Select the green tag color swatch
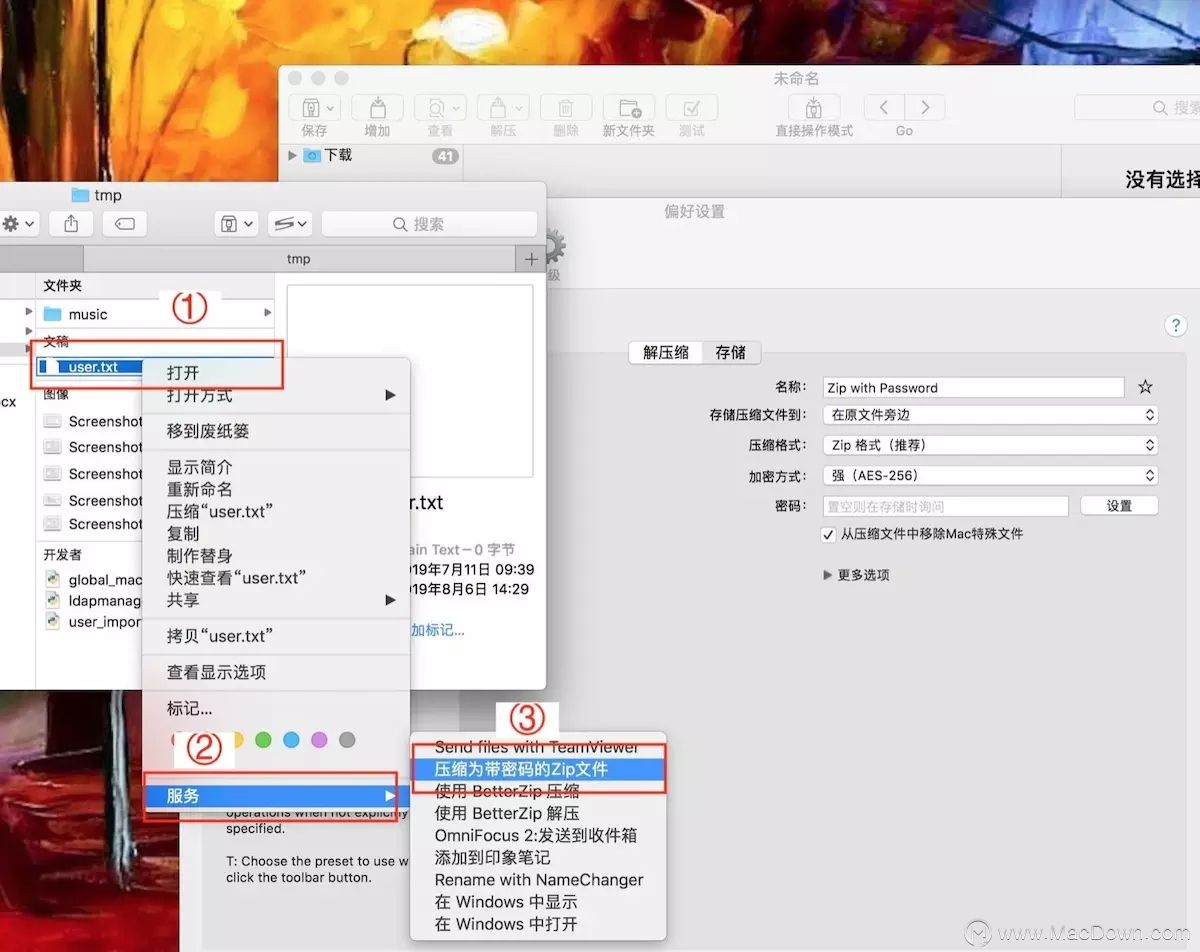 (263, 740)
